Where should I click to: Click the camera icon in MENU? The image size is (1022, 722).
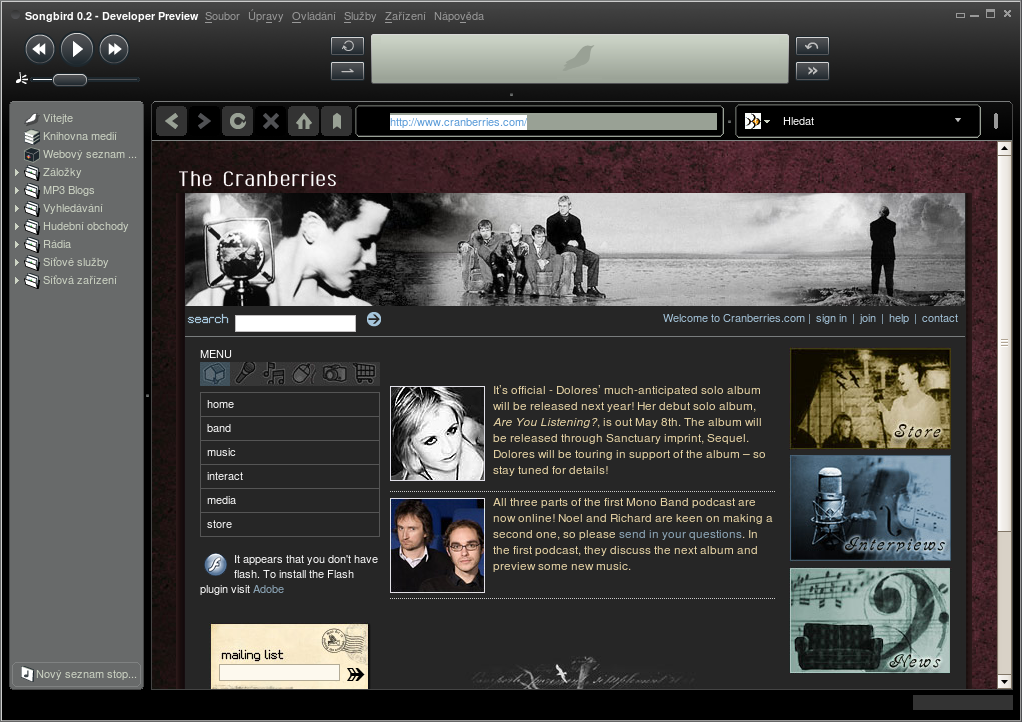pos(334,373)
